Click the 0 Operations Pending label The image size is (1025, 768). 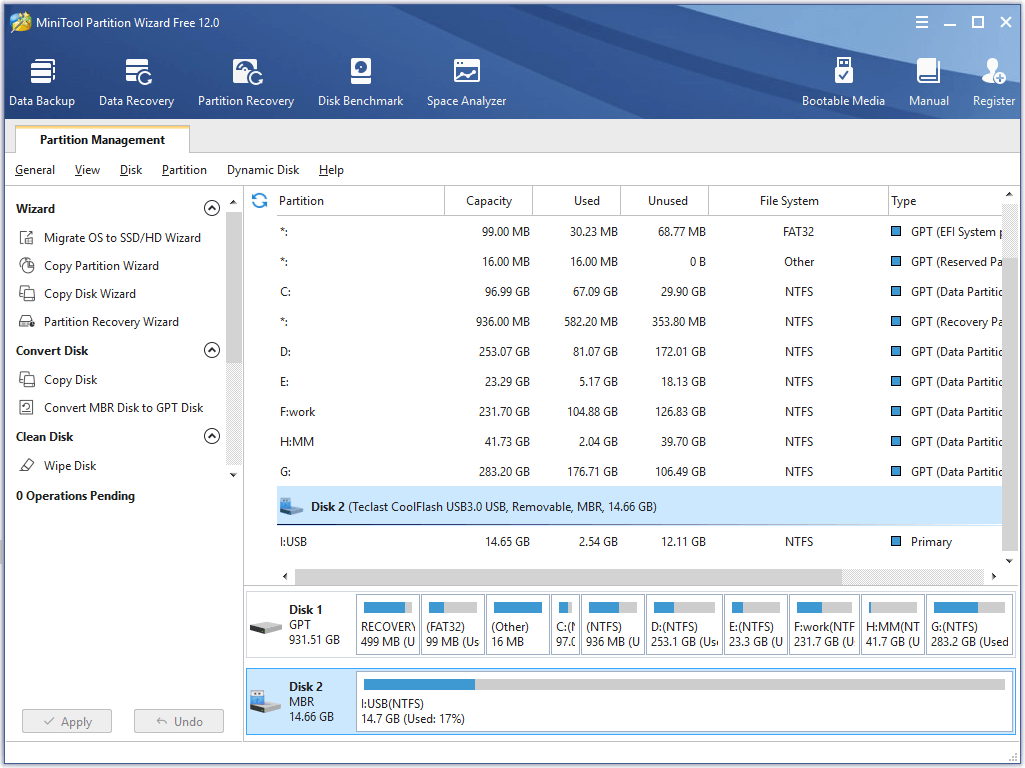click(x=75, y=496)
